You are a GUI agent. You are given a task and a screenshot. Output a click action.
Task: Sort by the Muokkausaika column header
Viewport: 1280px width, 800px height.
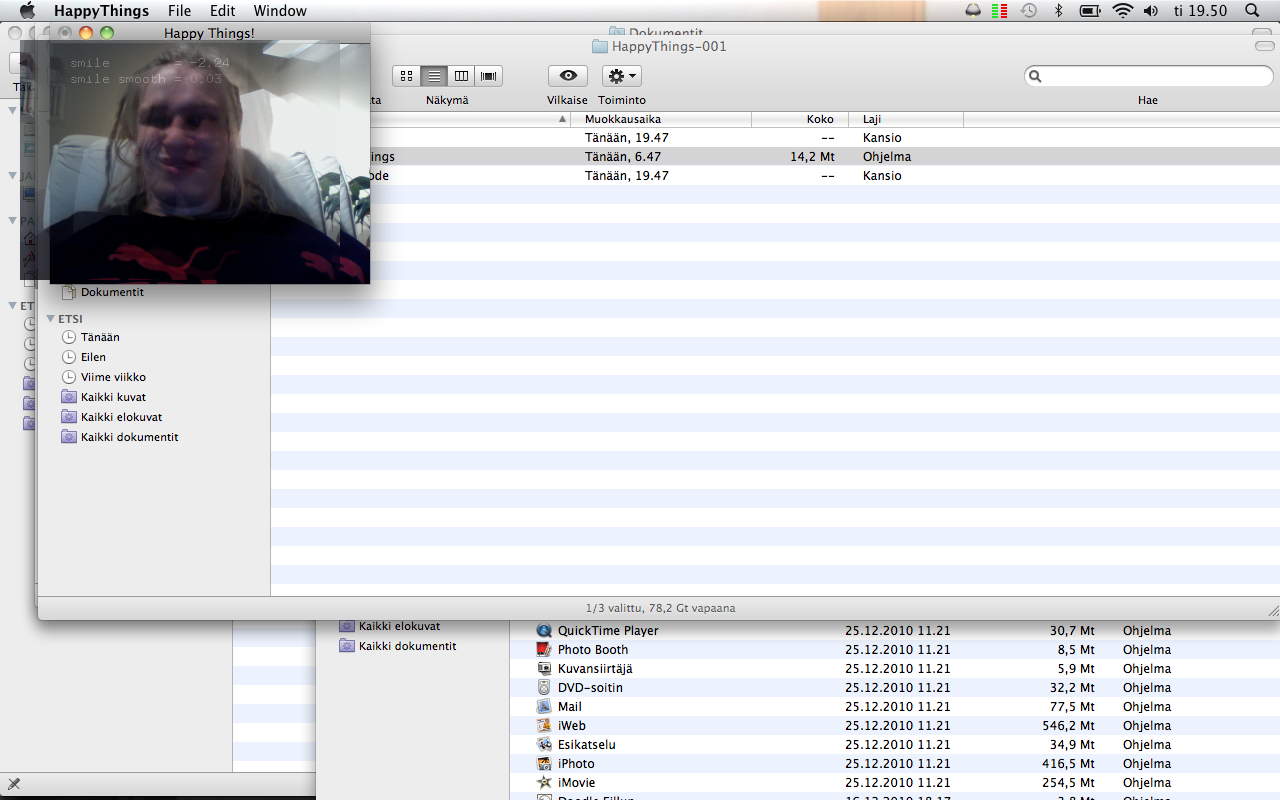coord(660,119)
